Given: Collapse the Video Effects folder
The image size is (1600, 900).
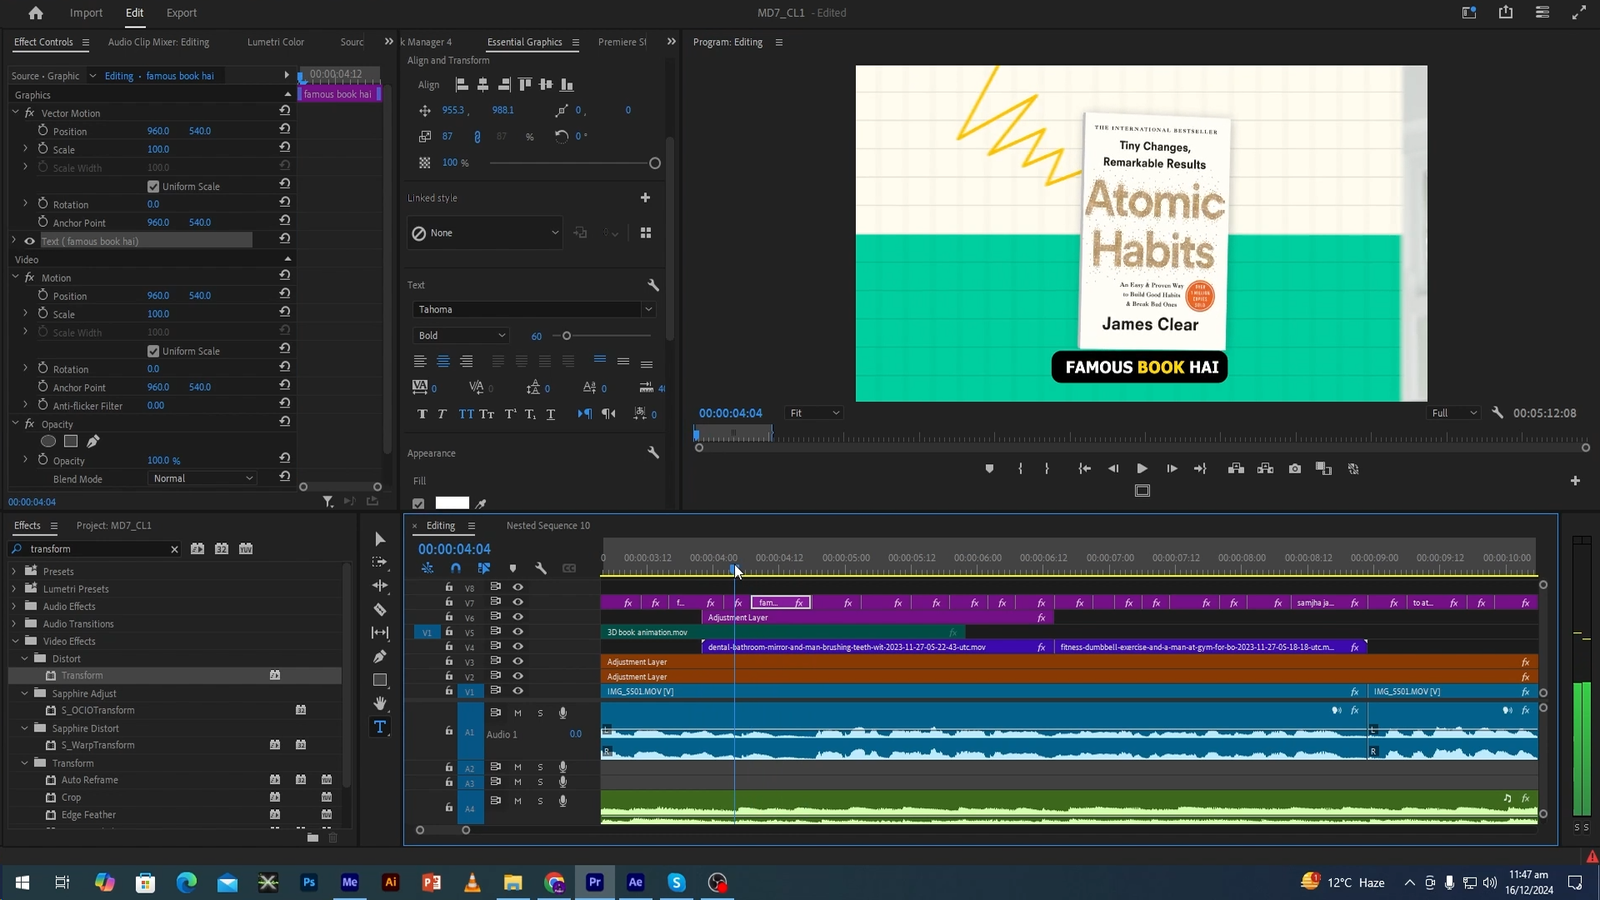Looking at the screenshot, I should point(14,642).
